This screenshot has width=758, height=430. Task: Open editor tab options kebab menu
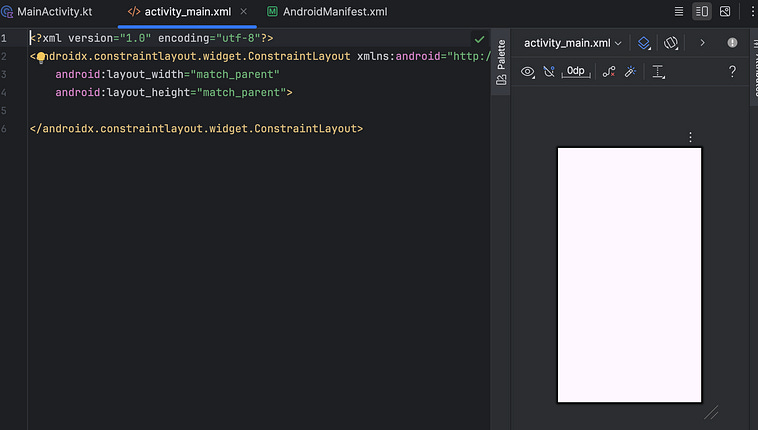(x=752, y=12)
